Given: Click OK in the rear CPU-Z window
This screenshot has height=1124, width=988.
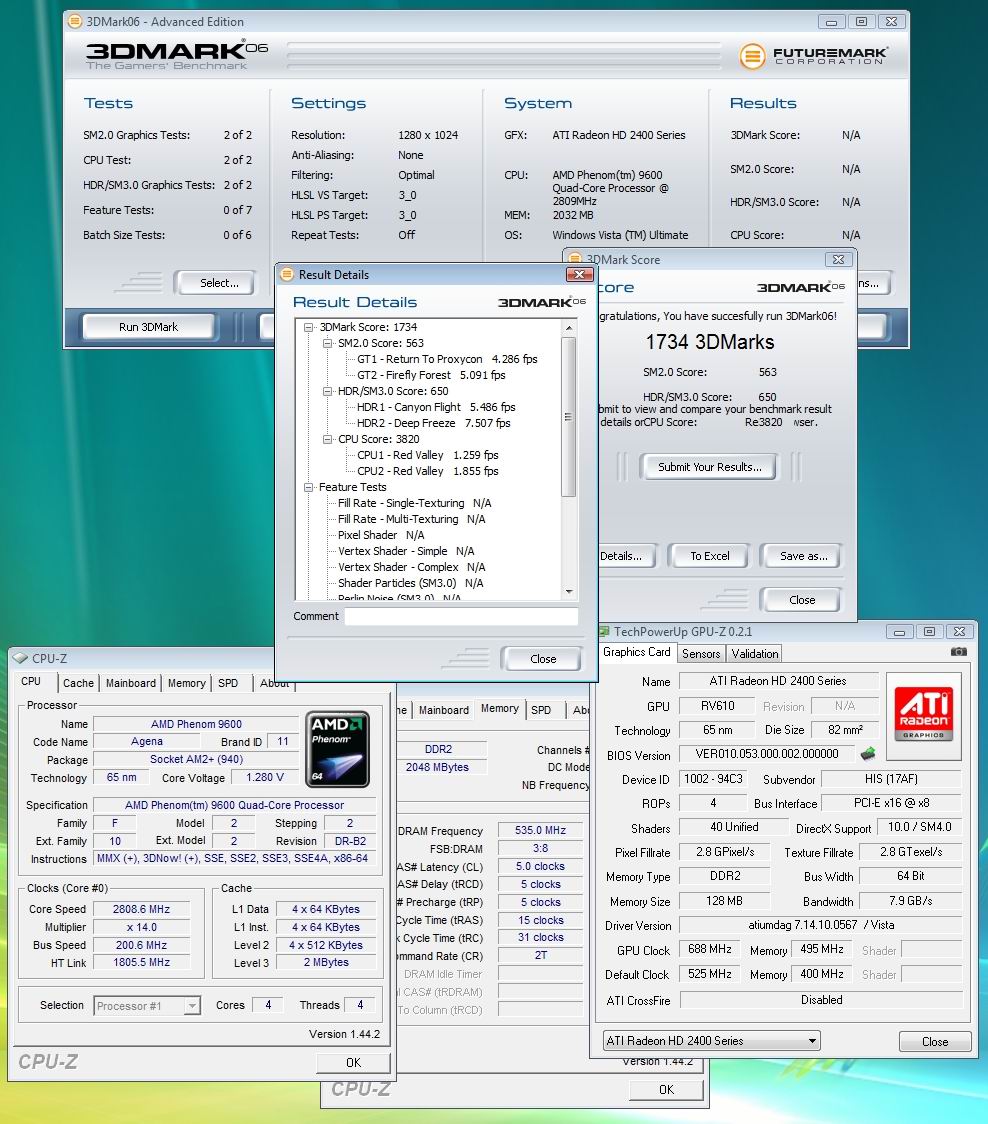Looking at the screenshot, I should 666,1090.
